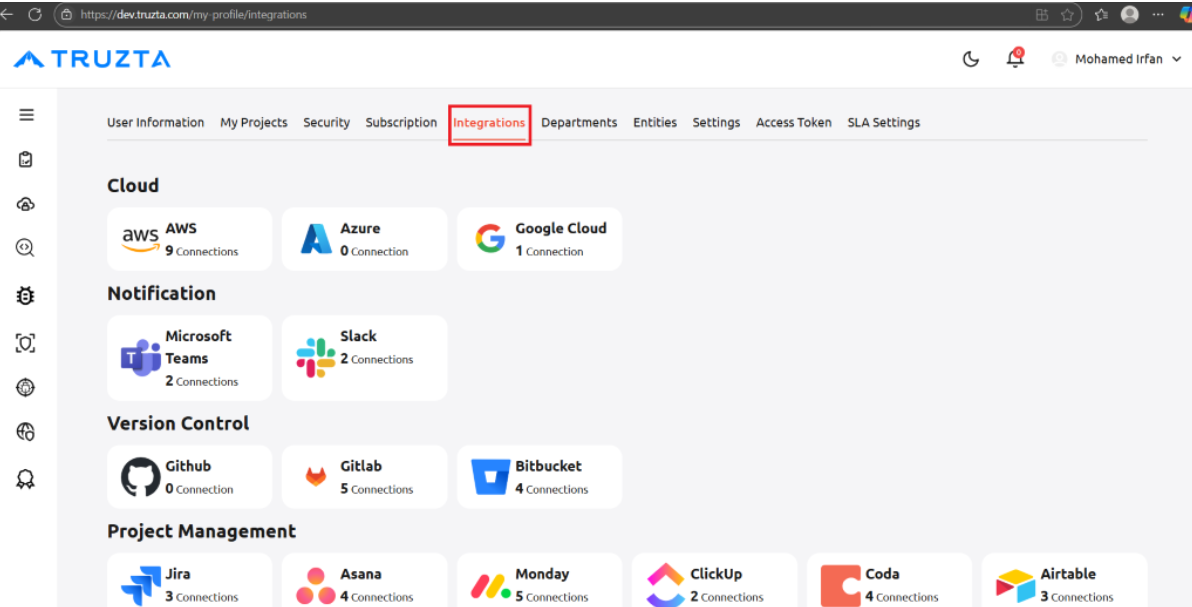The image size is (1192, 607).
Task: Open the clipboard checklist sidebar icon
Action: tap(26, 159)
